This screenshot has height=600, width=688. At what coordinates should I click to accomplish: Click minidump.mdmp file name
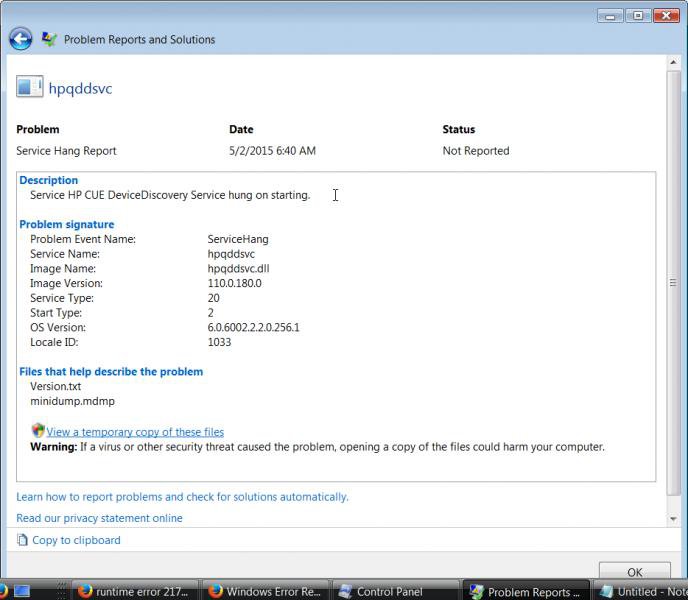(72, 401)
